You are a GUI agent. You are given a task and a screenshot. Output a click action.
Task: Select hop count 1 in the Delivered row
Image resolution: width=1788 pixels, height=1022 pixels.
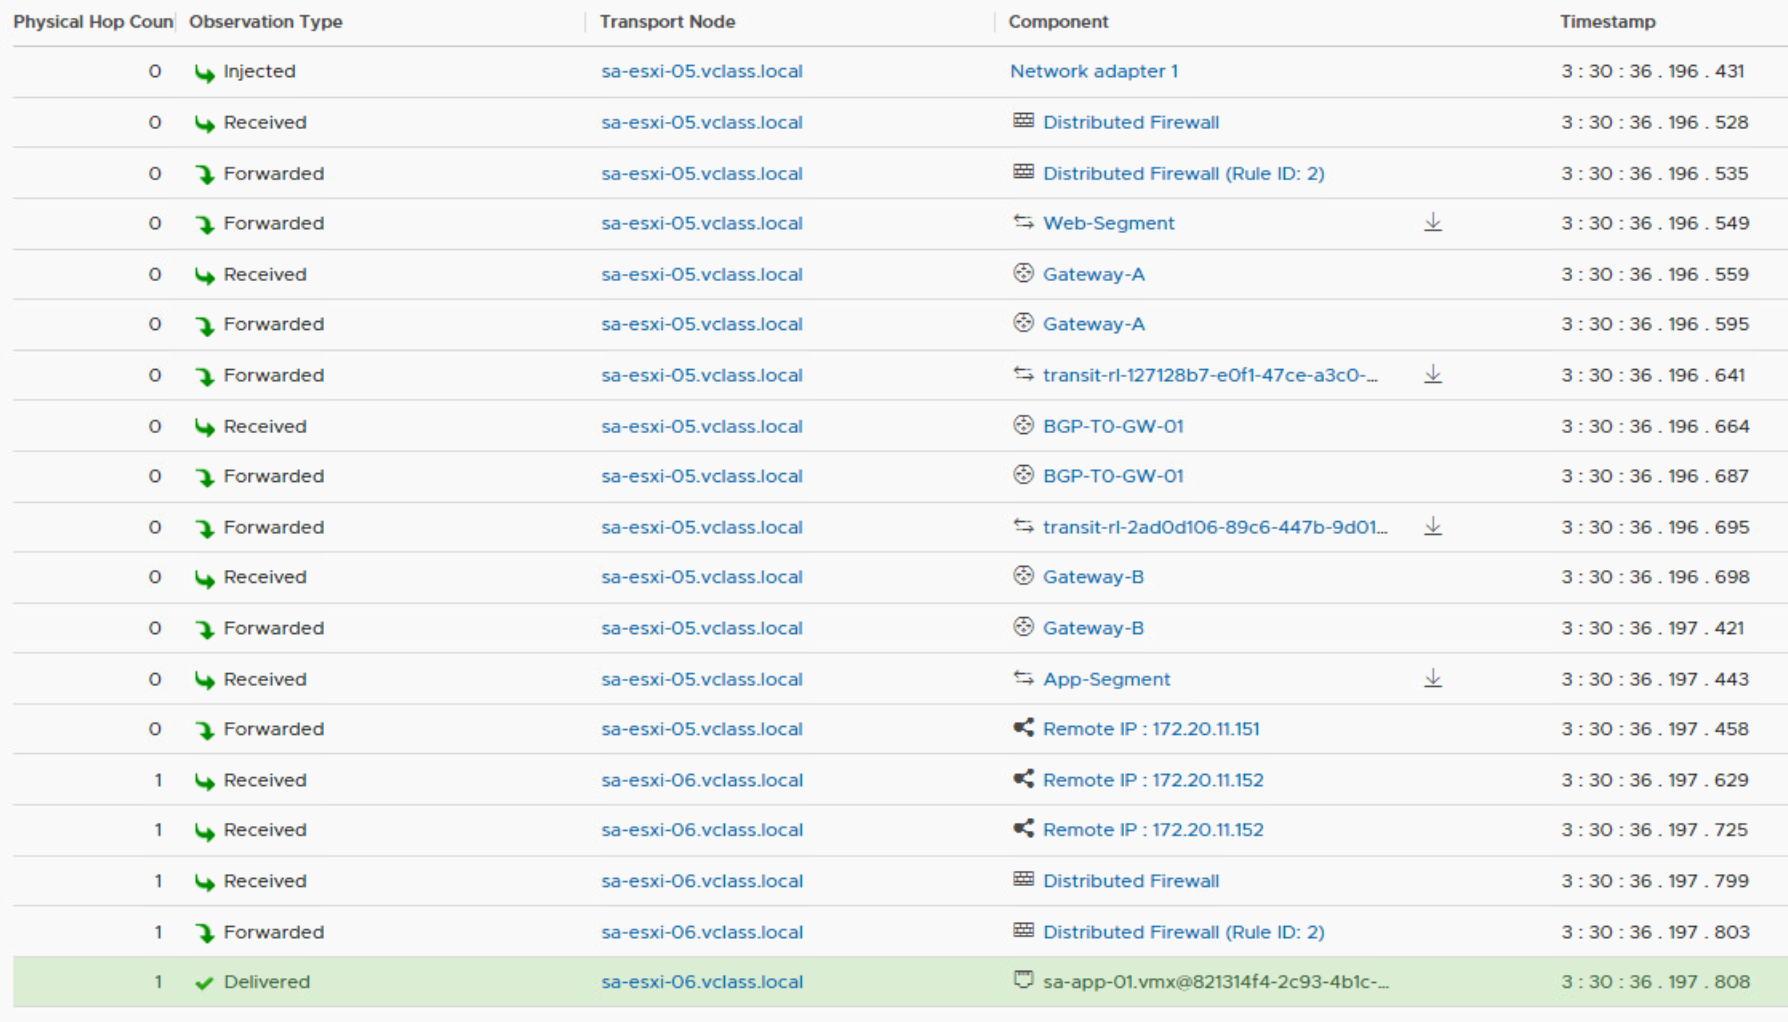tap(158, 982)
